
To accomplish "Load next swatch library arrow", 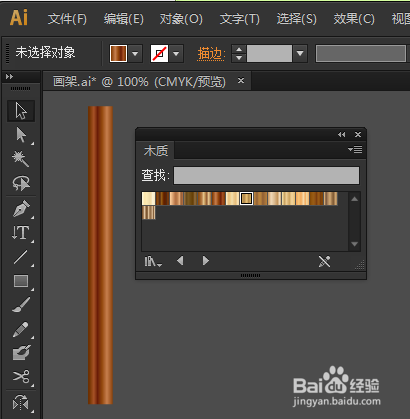I will click(206, 261).
